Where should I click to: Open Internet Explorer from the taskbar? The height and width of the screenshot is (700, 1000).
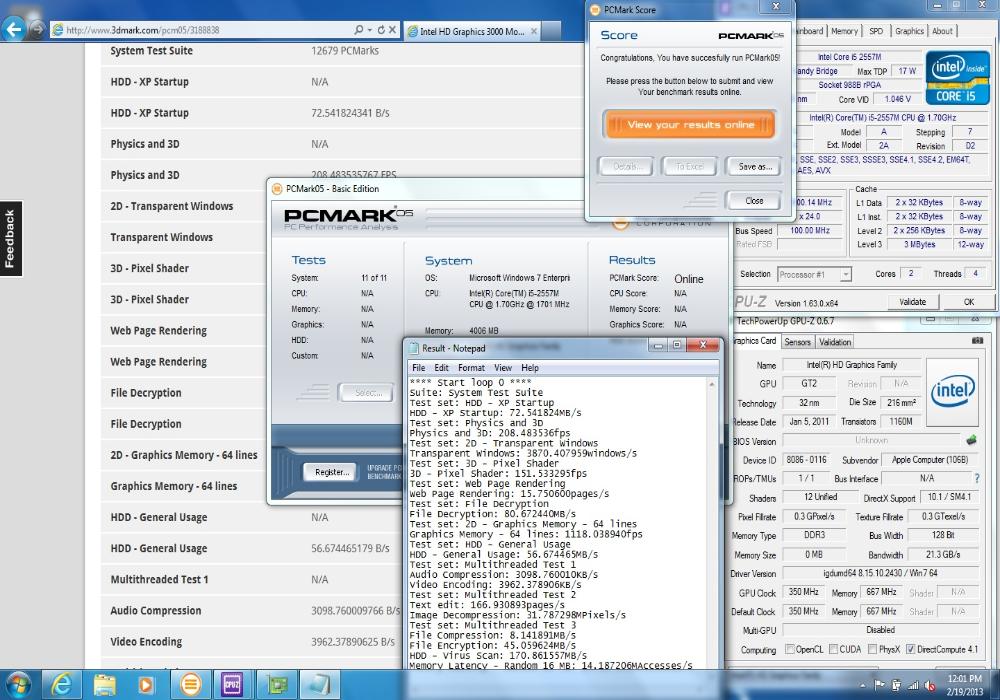pos(62,685)
